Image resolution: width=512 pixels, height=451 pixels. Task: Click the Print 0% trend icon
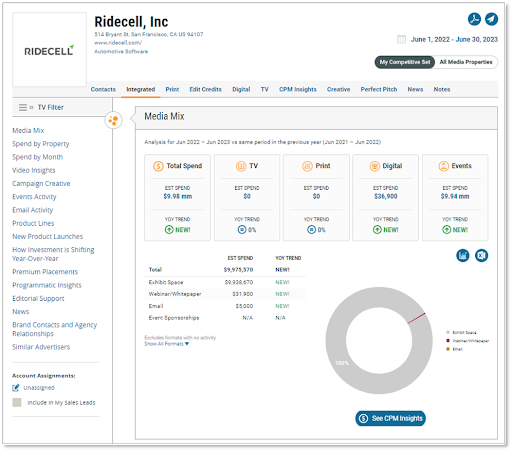click(x=311, y=230)
